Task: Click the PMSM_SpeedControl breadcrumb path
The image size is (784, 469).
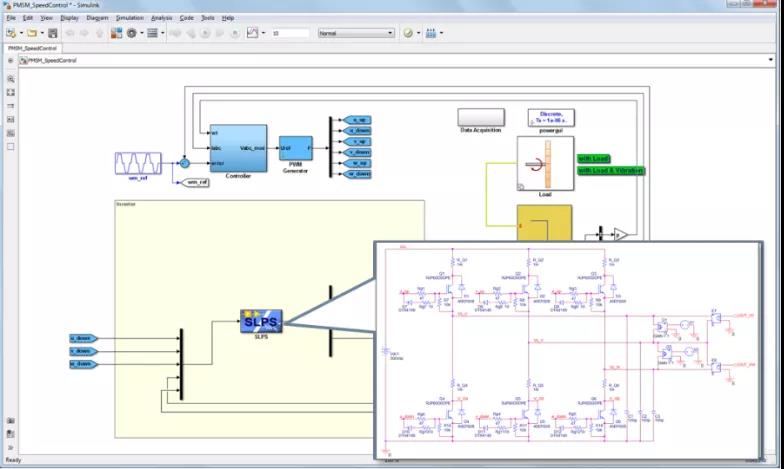Action: 52,60
